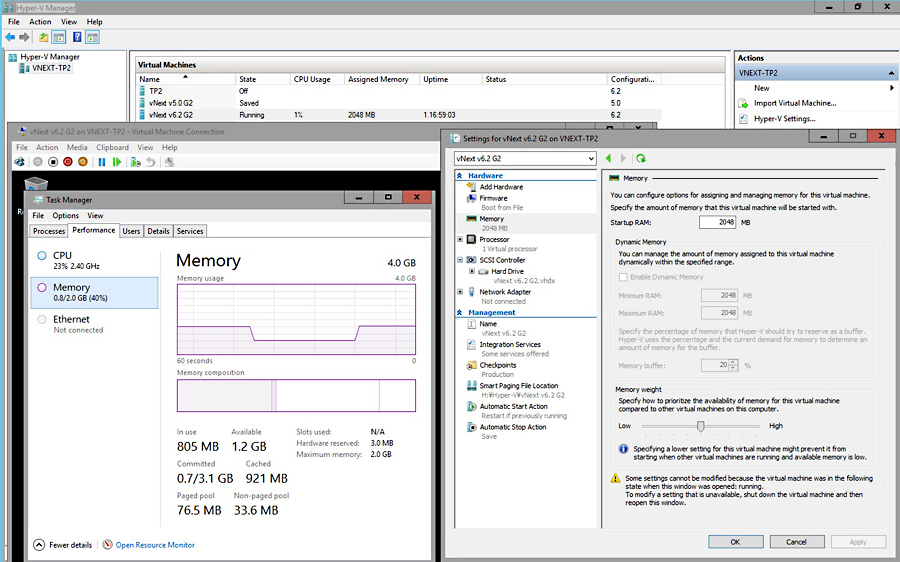Viewport: 900px width, 562px height.
Task: Select Hard Drive under SCSI Controller
Action: [x=507, y=271]
